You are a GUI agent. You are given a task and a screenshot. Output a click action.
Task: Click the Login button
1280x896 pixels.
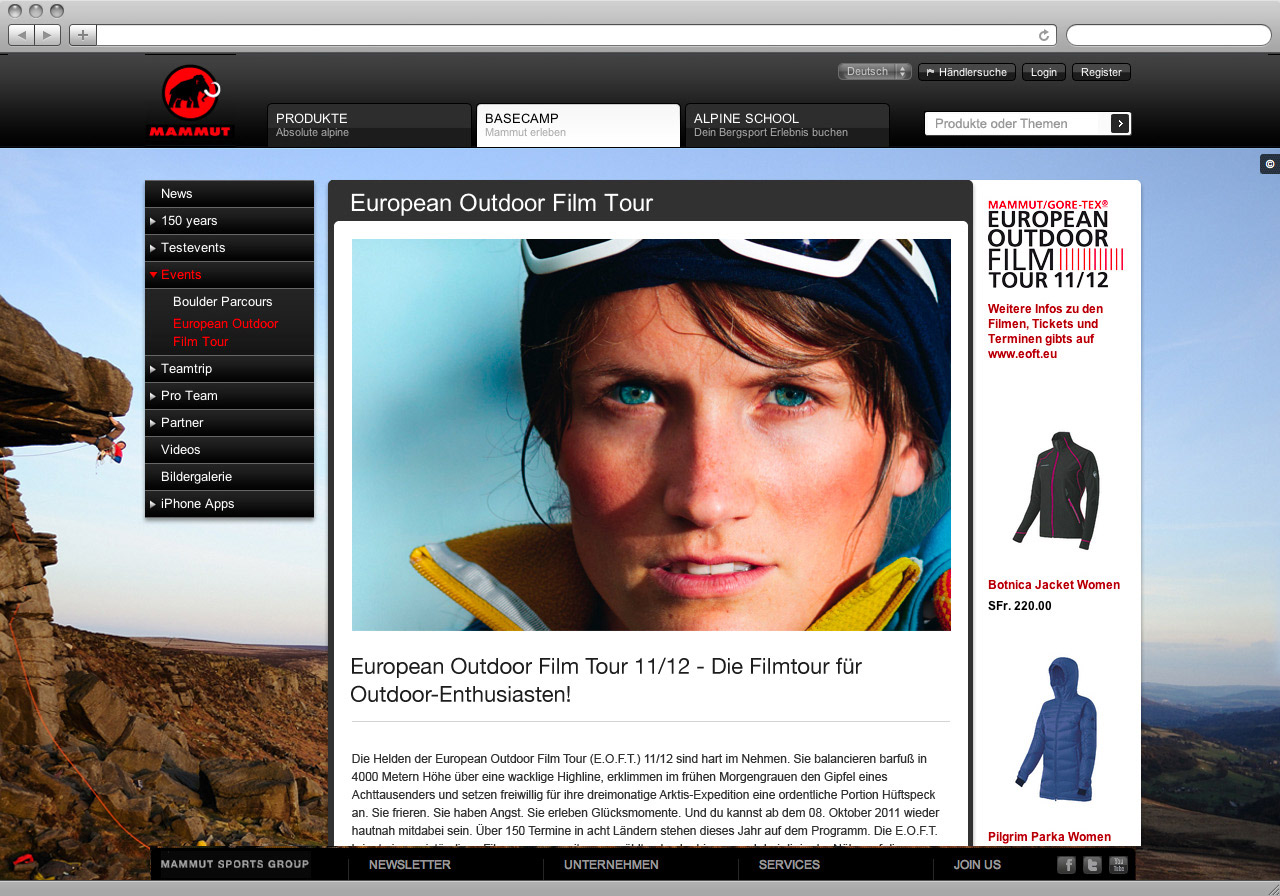(x=1044, y=72)
